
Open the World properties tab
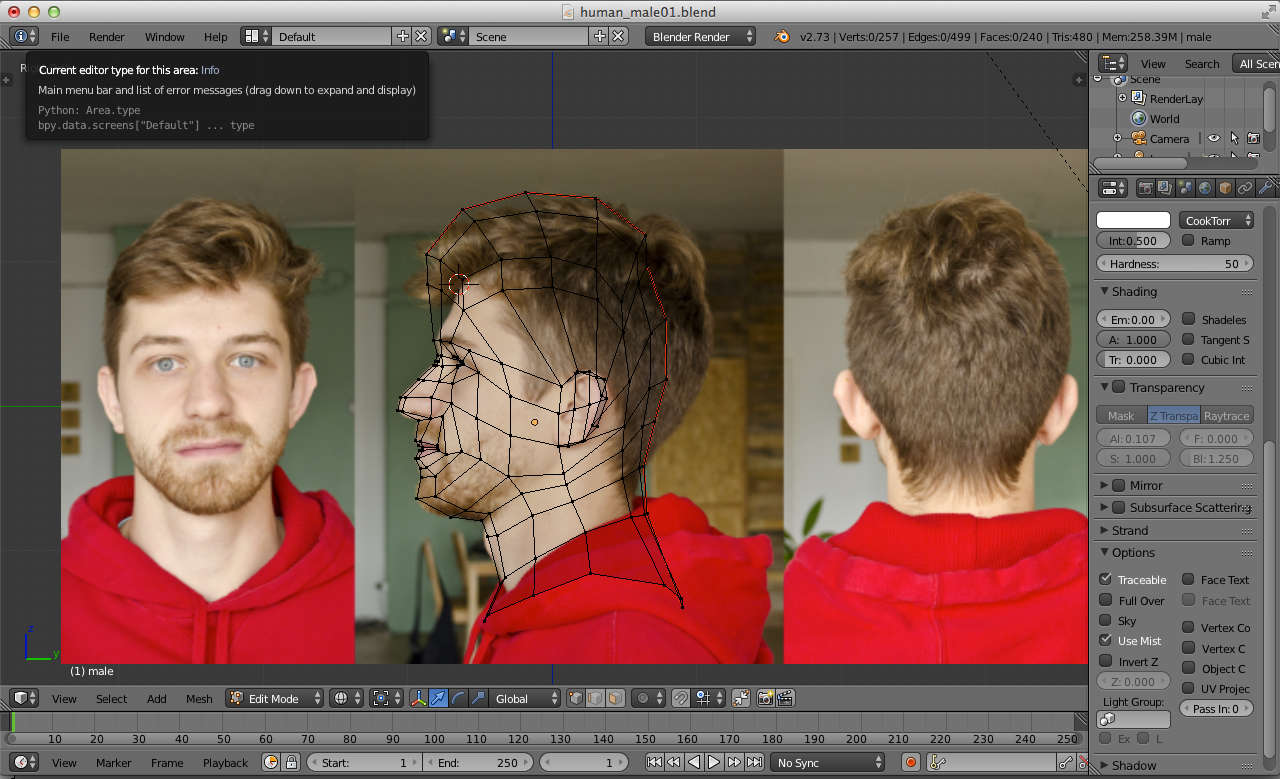pyautogui.click(x=1205, y=188)
